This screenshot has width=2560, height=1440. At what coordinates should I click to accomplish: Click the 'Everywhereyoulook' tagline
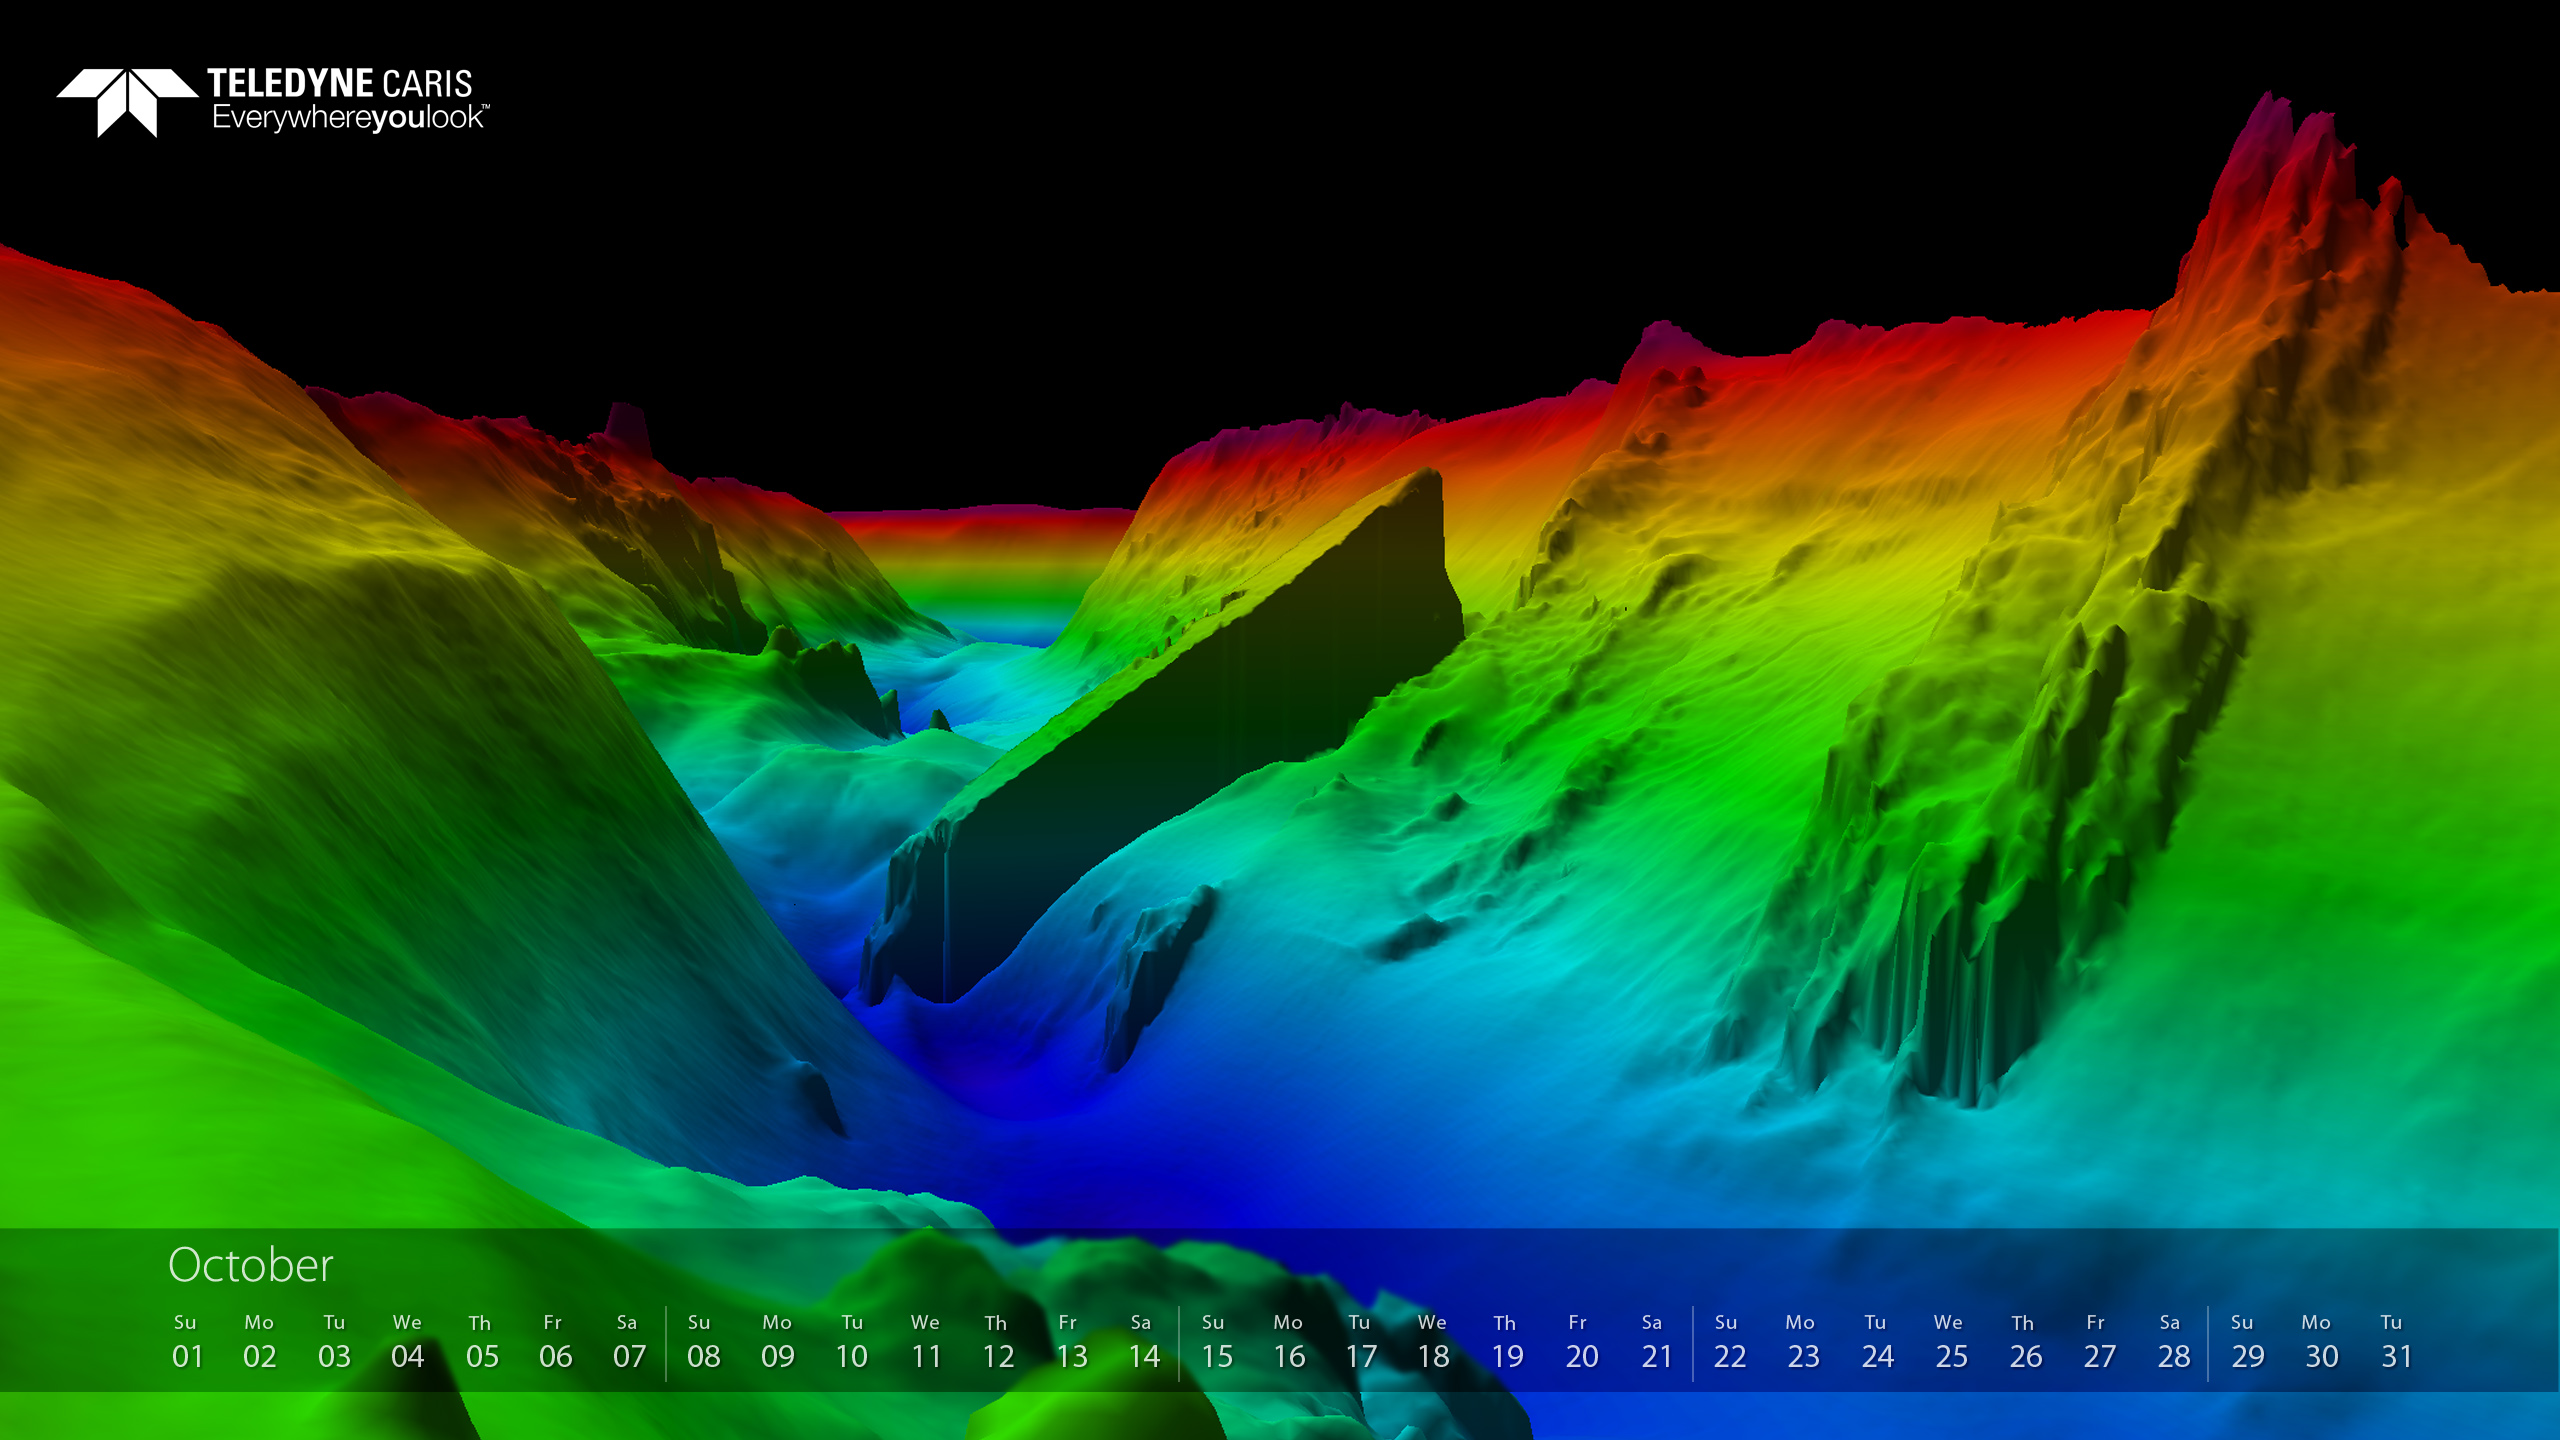coord(350,118)
